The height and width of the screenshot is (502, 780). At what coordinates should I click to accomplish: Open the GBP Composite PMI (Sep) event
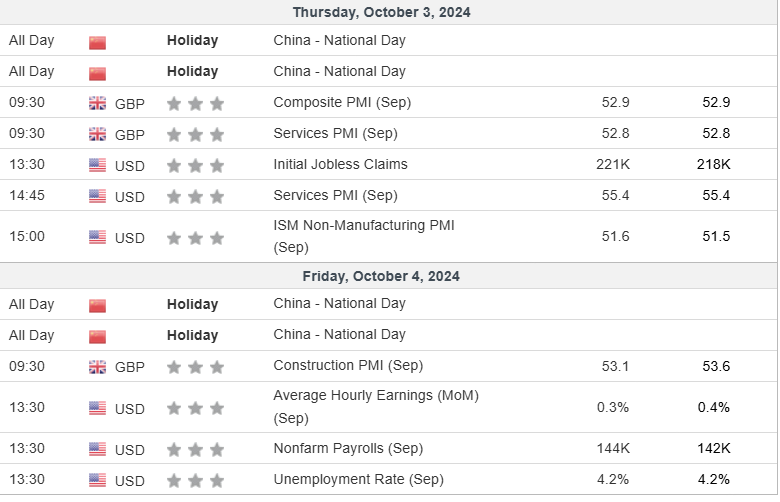tap(342, 102)
